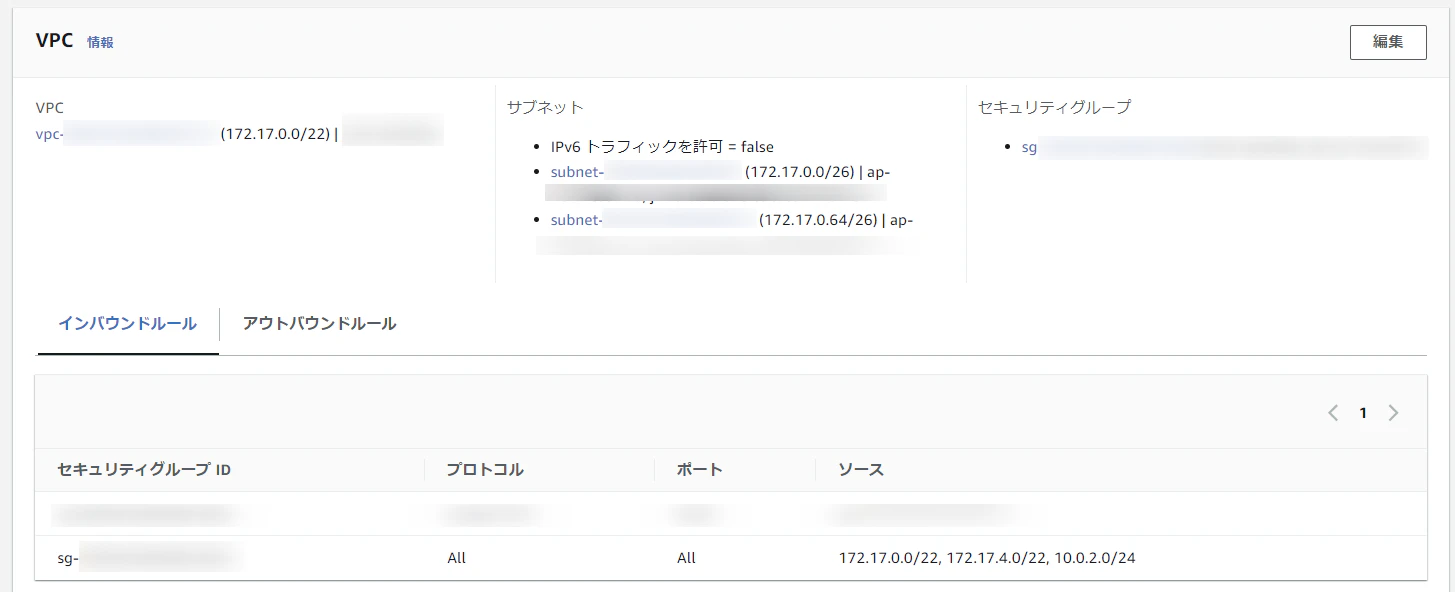1455x592 pixels.
Task: Open the subnet link for 172.17.0.0/26
Action: (x=646, y=172)
